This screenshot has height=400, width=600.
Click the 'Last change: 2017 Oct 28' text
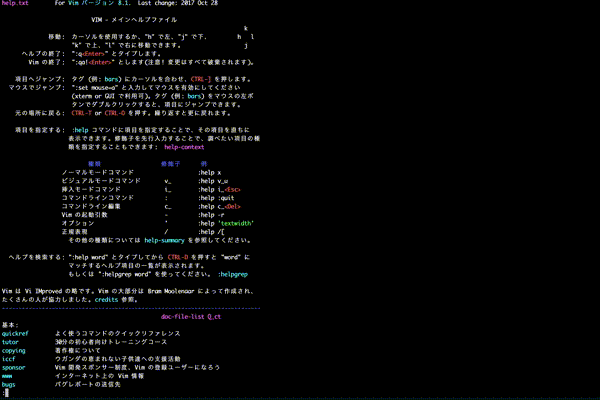(x=178, y=3)
